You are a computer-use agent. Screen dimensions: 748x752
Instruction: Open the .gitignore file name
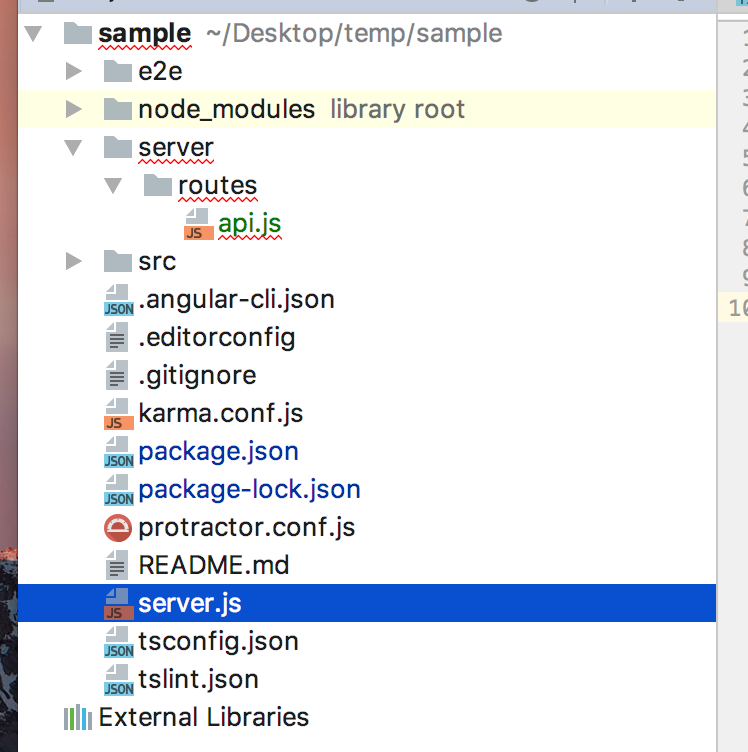[198, 376]
